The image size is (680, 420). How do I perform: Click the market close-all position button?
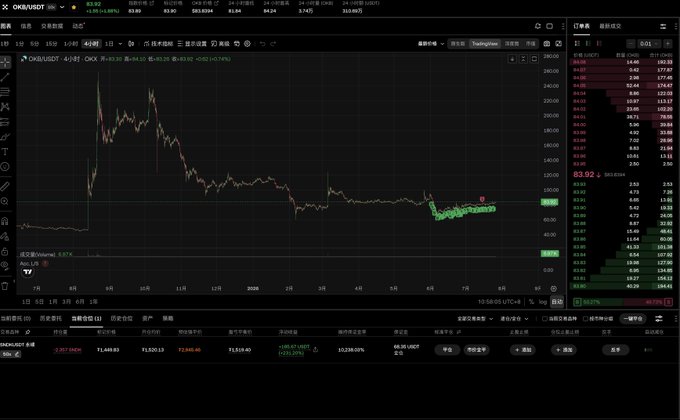[x=476, y=350]
